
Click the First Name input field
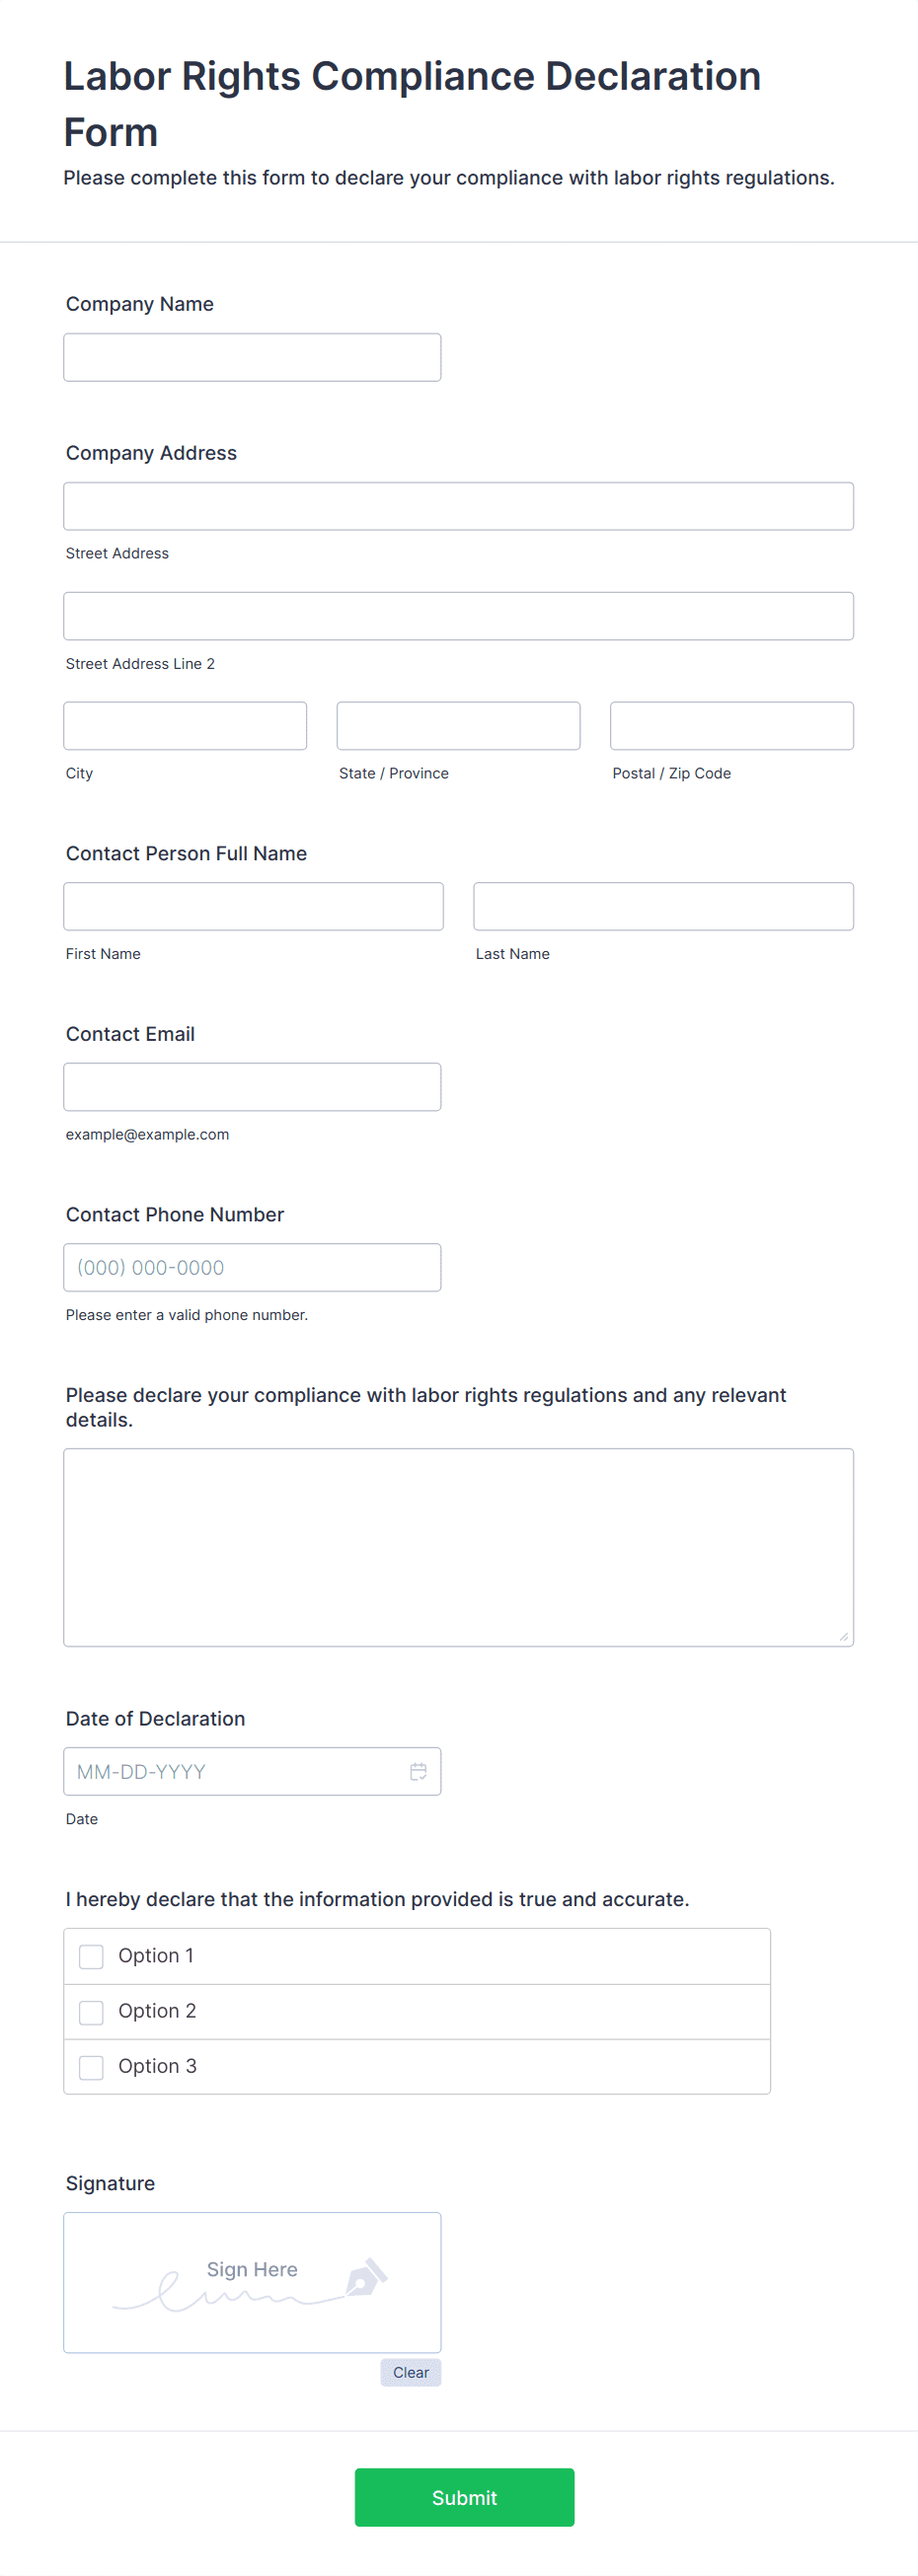252,905
